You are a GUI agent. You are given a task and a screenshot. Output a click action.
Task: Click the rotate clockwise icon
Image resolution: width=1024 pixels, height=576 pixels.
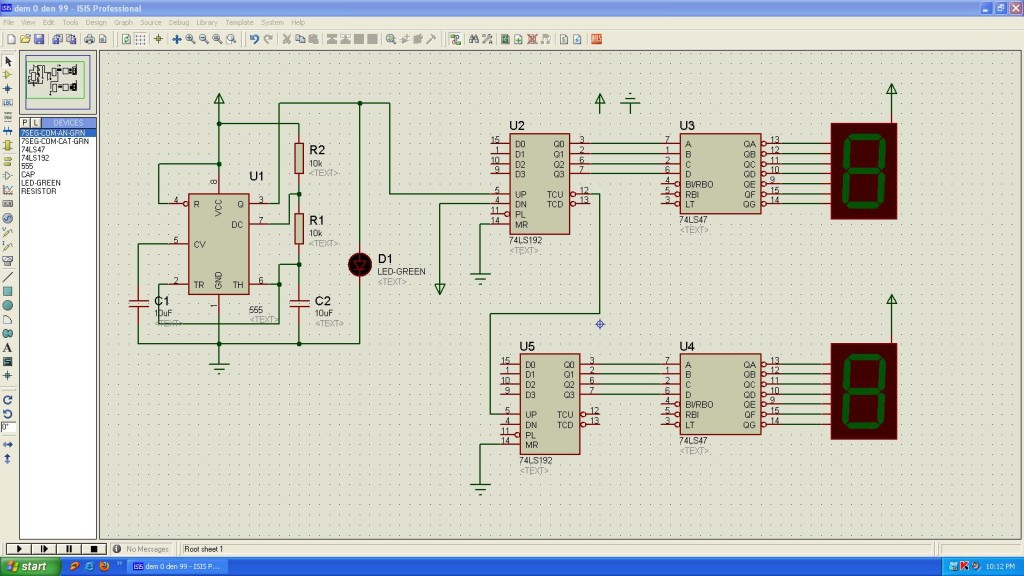[8, 399]
